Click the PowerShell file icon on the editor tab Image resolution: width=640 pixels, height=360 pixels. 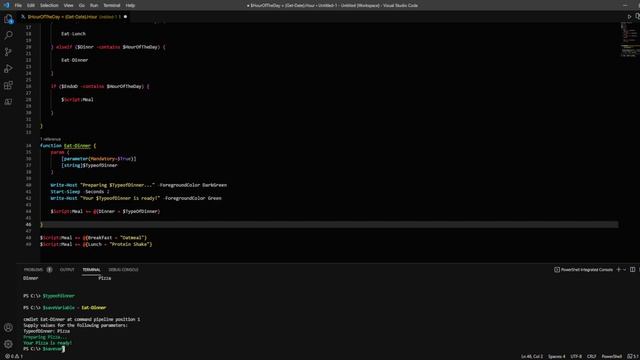coord(23,17)
